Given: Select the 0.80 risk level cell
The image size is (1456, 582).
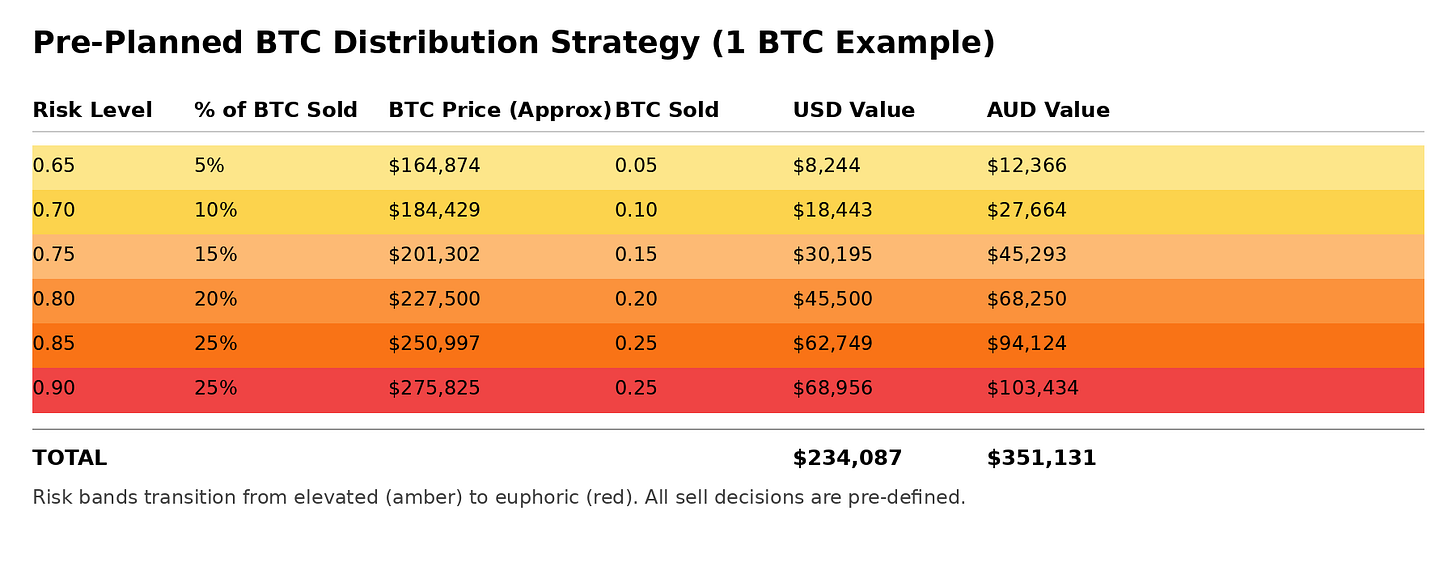Looking at the screenshot, I should pyautogui.click(x=54, y=299).
